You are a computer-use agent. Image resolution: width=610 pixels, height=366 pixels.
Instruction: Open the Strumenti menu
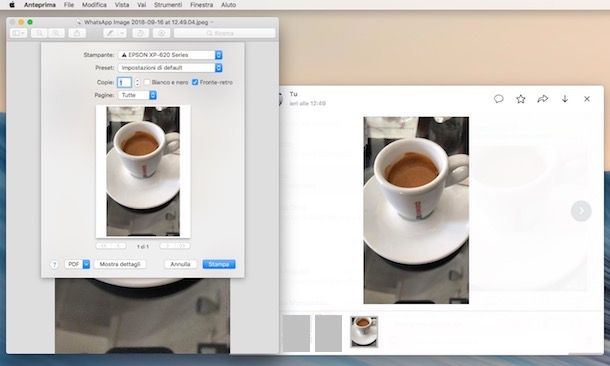tap(168, 5)
